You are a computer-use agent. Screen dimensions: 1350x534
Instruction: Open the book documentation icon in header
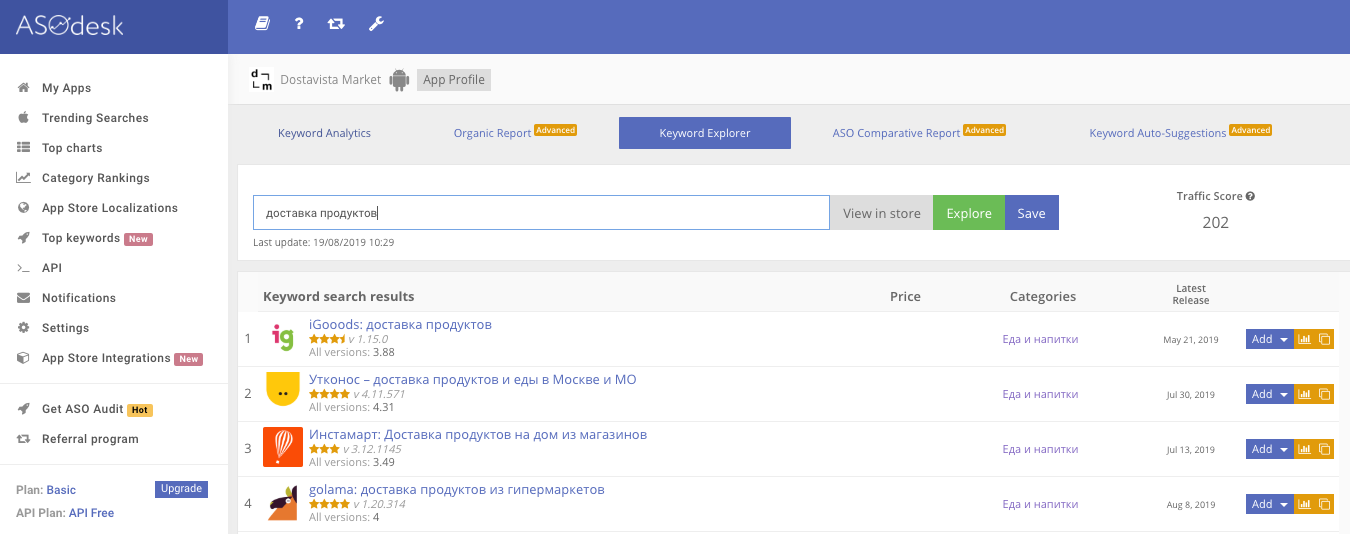(x=262, y=24)
